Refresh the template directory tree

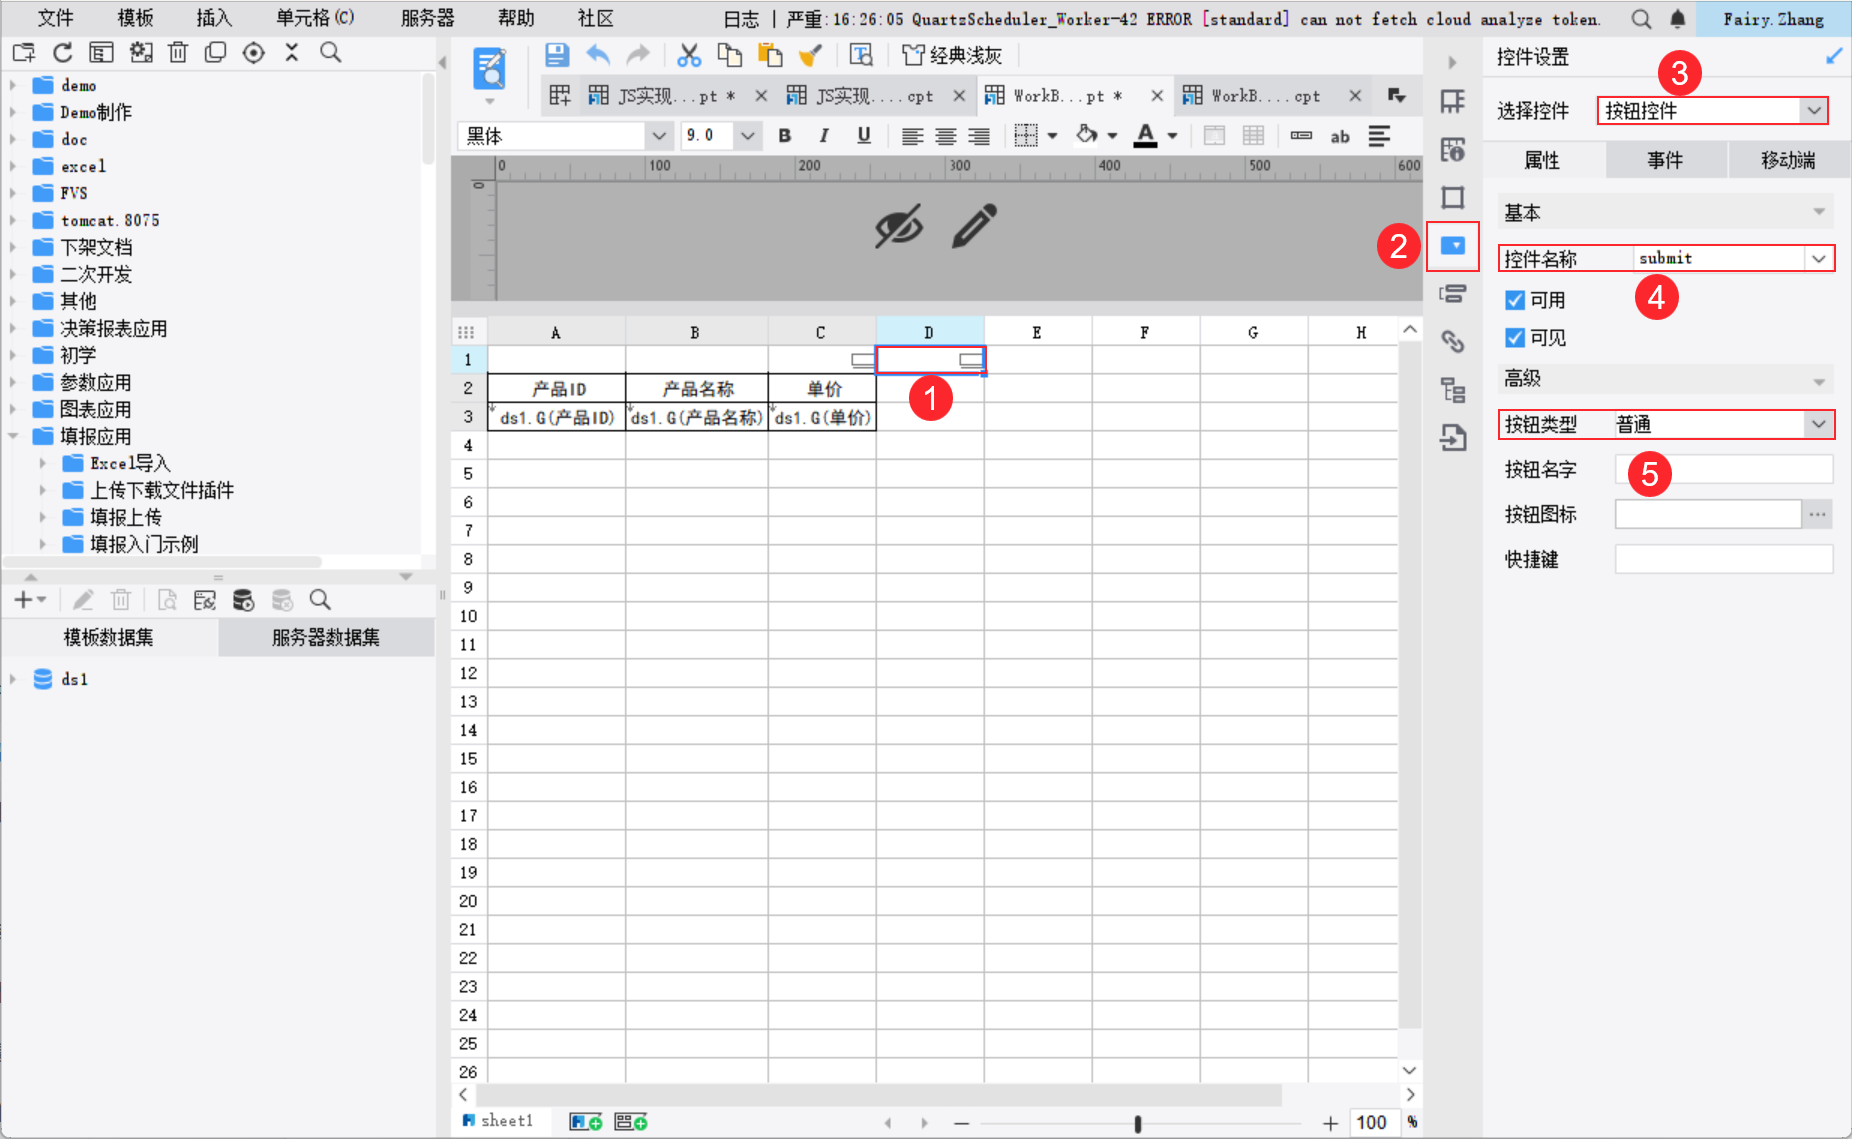[x=62, y=53]
